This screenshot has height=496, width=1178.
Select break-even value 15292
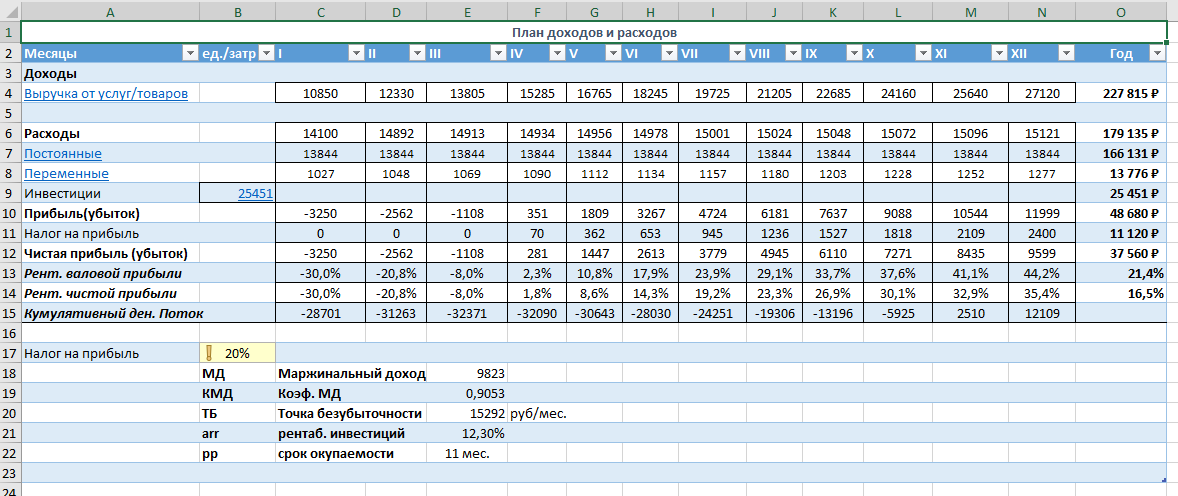[467, 413]
